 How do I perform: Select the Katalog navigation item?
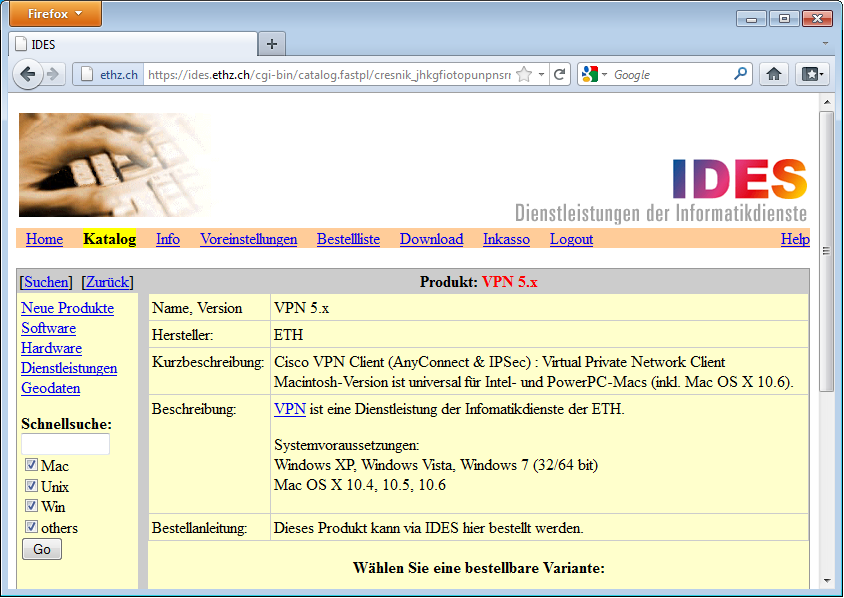pos(109,239)
